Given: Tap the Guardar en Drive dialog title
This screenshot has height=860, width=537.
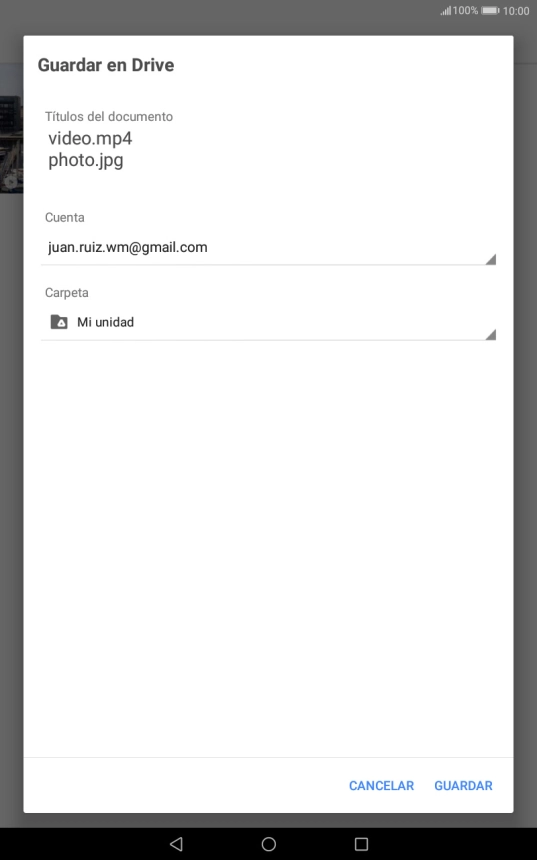Looking at the screenshot, I should [x=106, y=65].
